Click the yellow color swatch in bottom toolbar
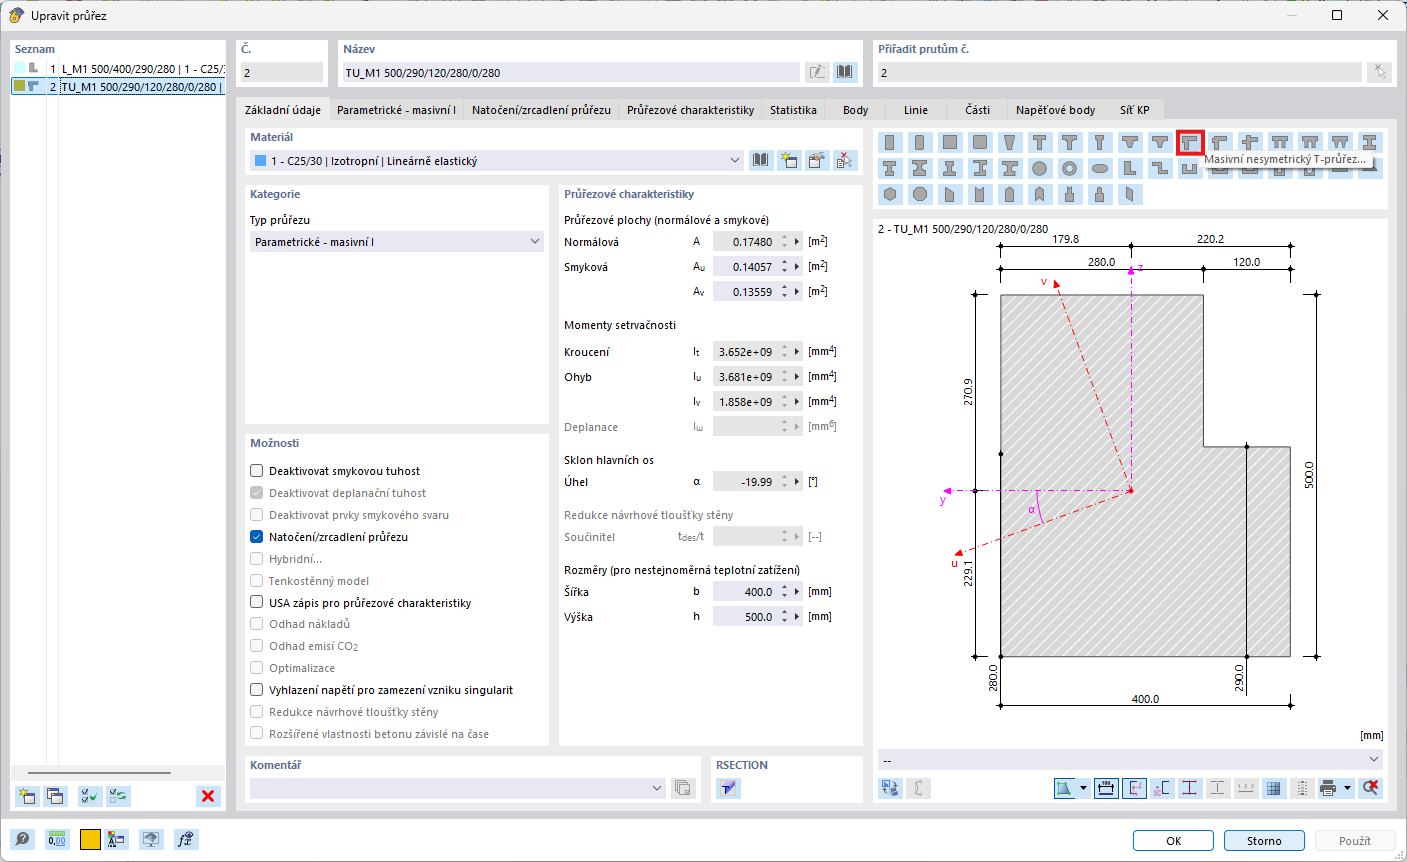The height and width of the screenshot is (862, 1407). pyautogui.click(x=89, y=839)
